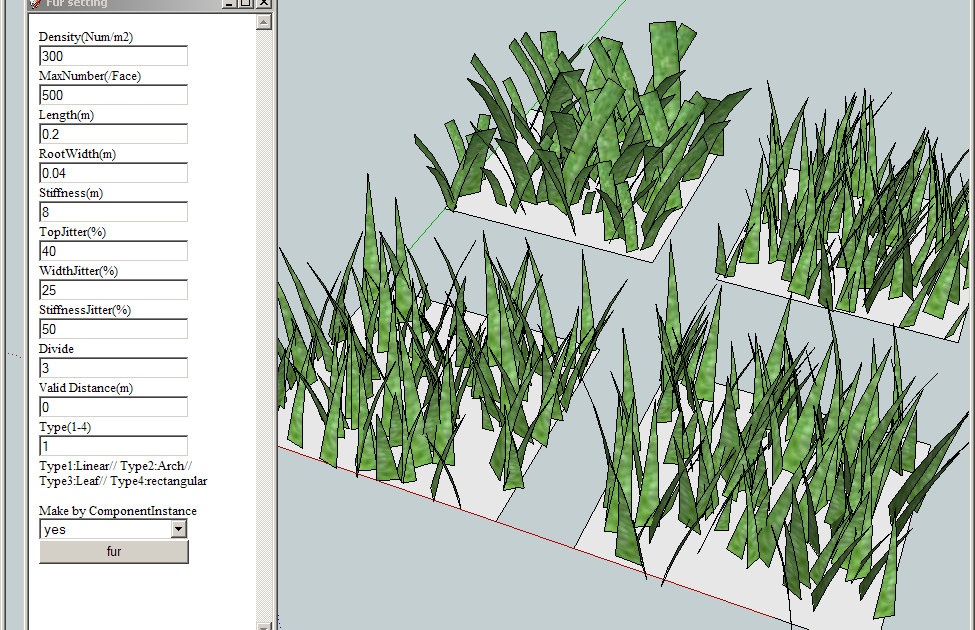Image resolution: width=975 pixels, height=630 pixels.
Task: Select the MaxNumber(/Face) input box
Action: pos(113,95)
